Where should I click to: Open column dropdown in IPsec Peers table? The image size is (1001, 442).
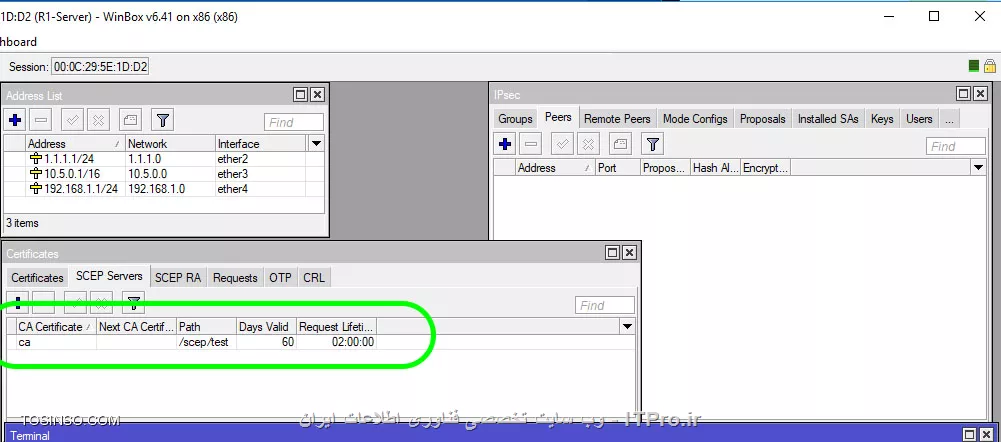979,167
